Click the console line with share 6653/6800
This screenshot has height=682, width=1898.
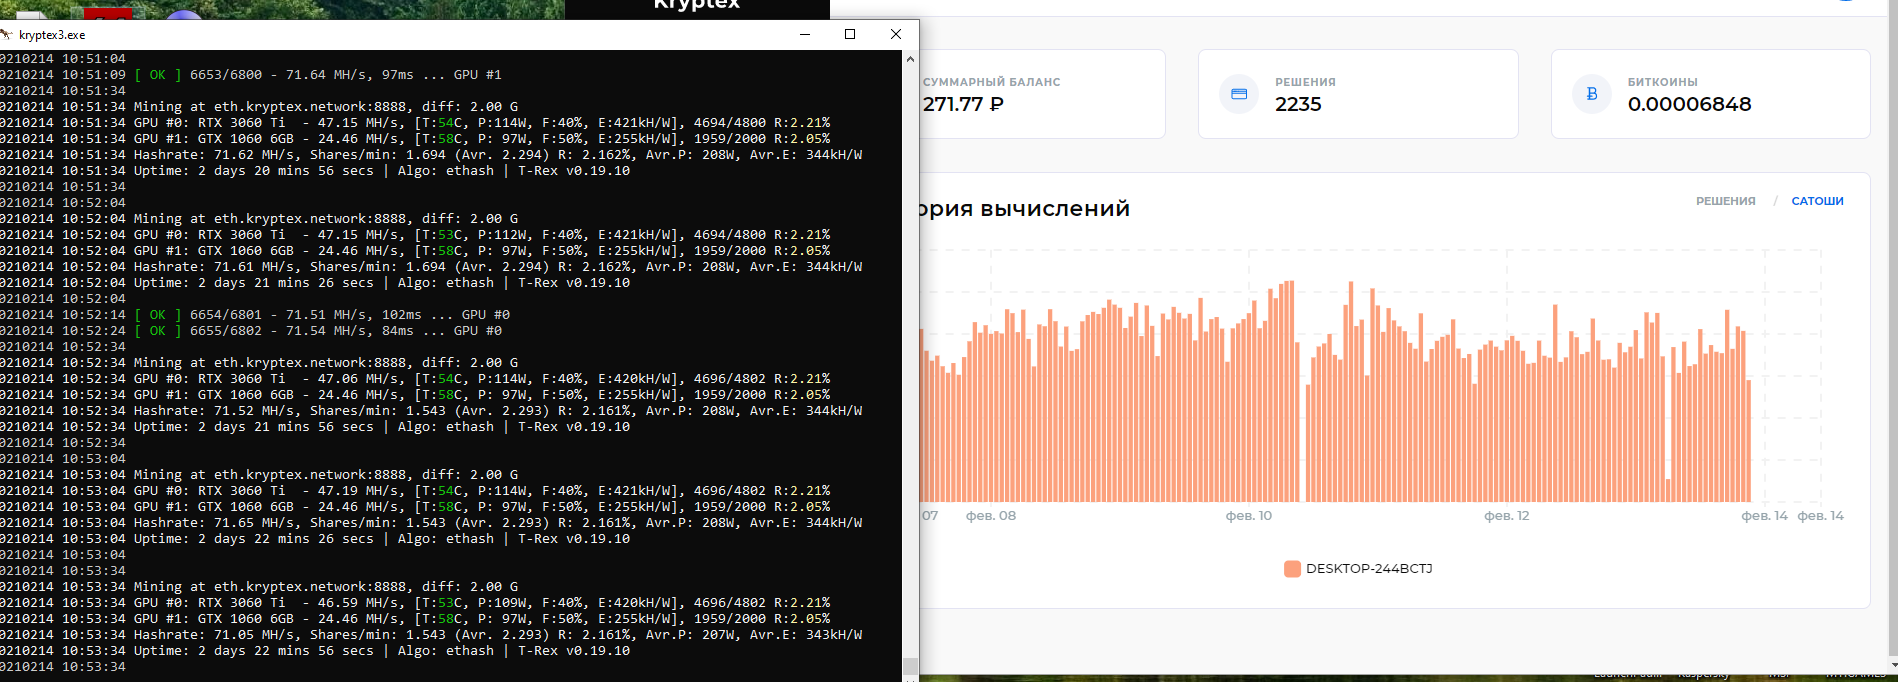point(251,75)
